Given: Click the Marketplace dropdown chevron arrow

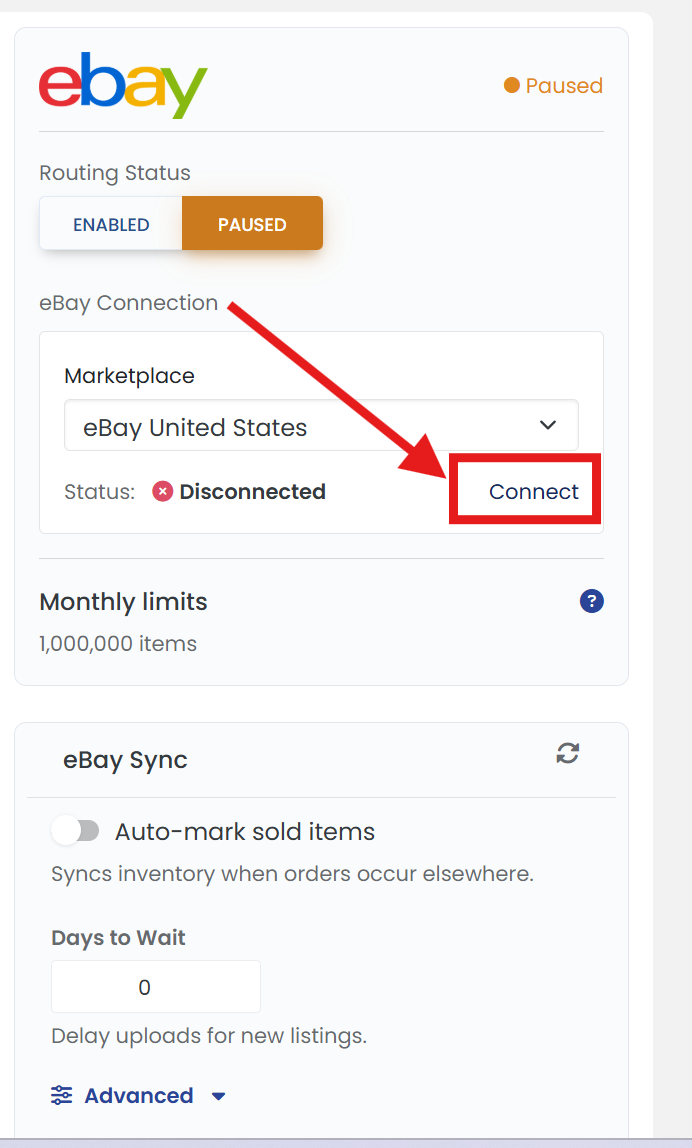Looking at the screenshot, I should [x=548, y=425].
